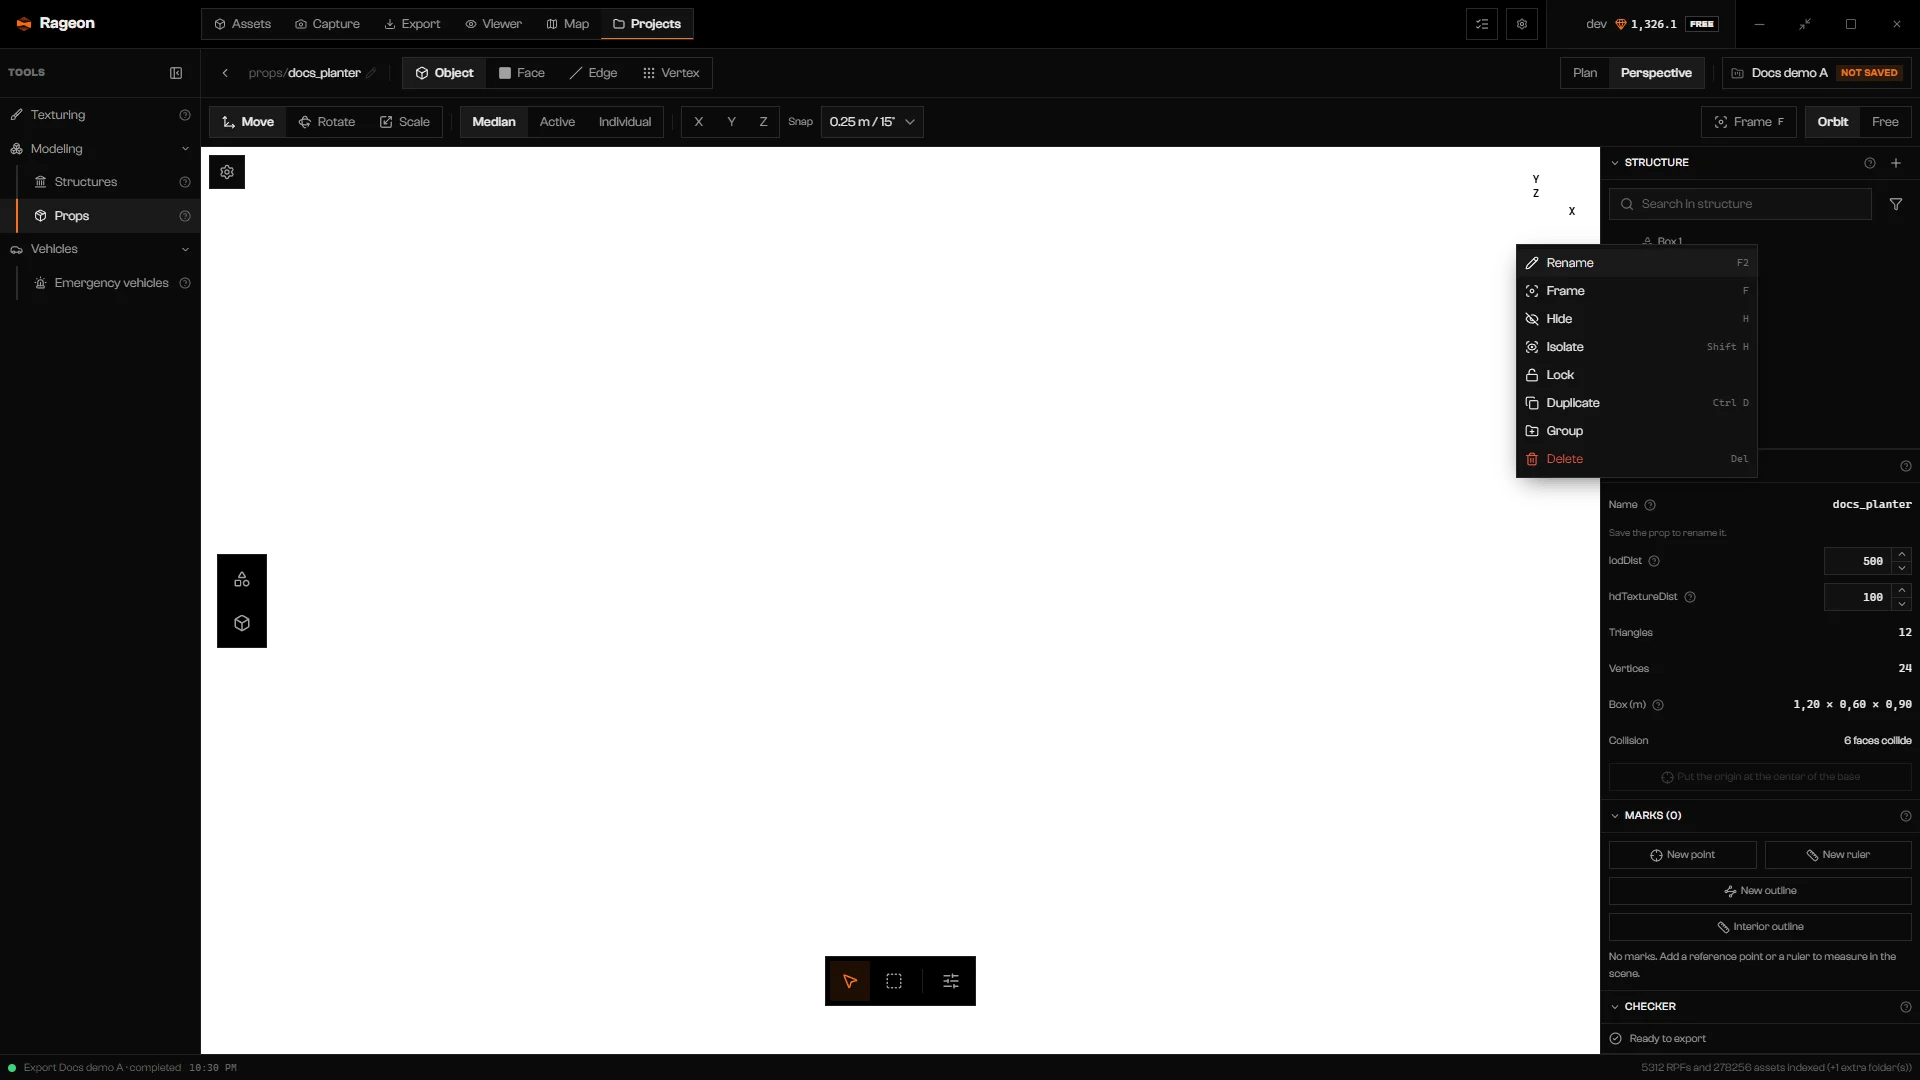Select the arrow pointer selection tool
Screen dimensions: 1920x1080
click(850, 981)
